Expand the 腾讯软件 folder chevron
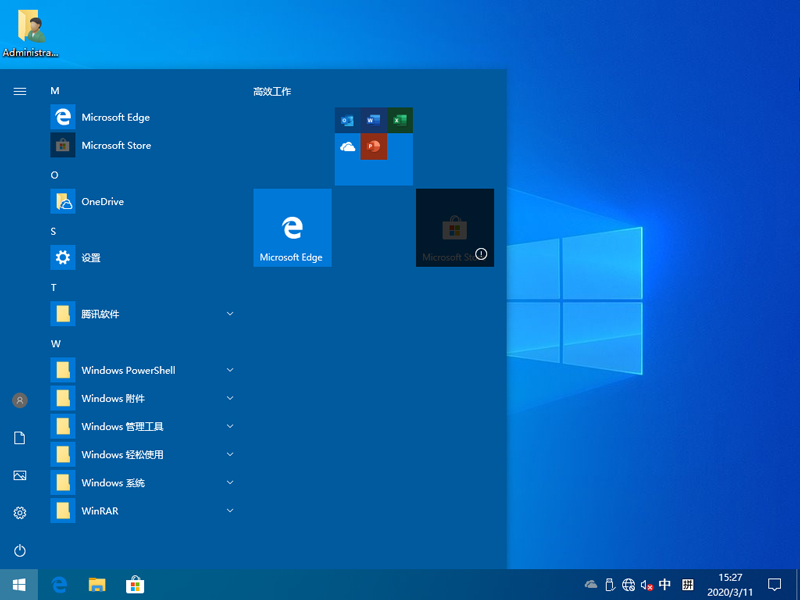The image size is (800, 600). [x=230, y=313]
